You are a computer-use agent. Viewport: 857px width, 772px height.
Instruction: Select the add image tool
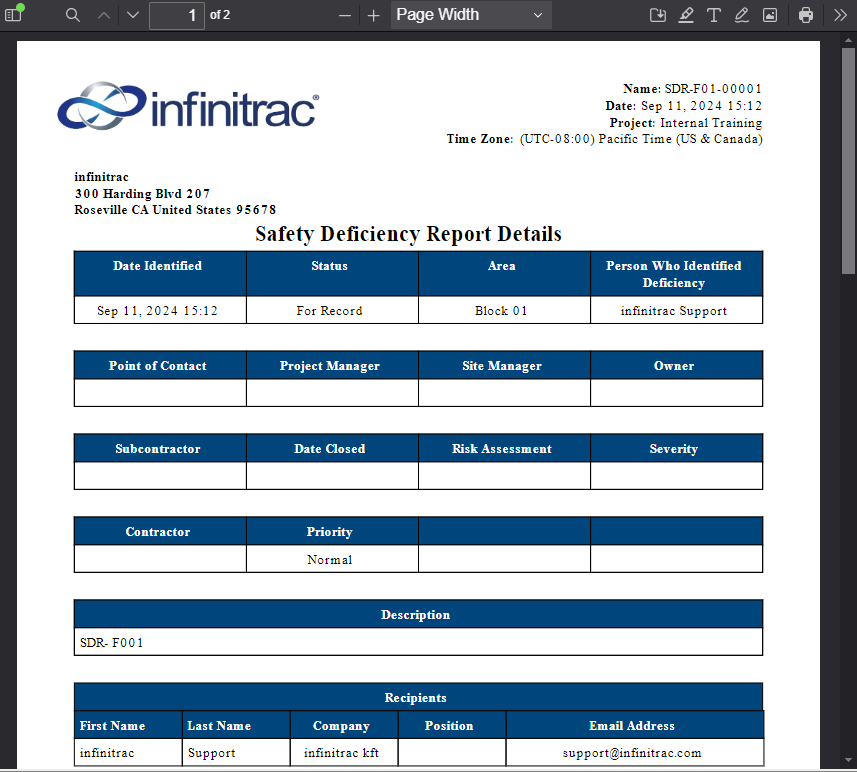(x=770, y=15)
